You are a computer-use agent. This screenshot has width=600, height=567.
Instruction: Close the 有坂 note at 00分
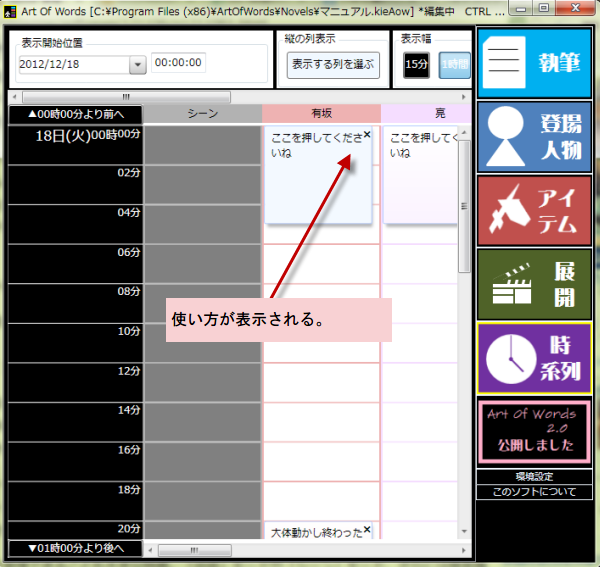click(x=367, y=134)
